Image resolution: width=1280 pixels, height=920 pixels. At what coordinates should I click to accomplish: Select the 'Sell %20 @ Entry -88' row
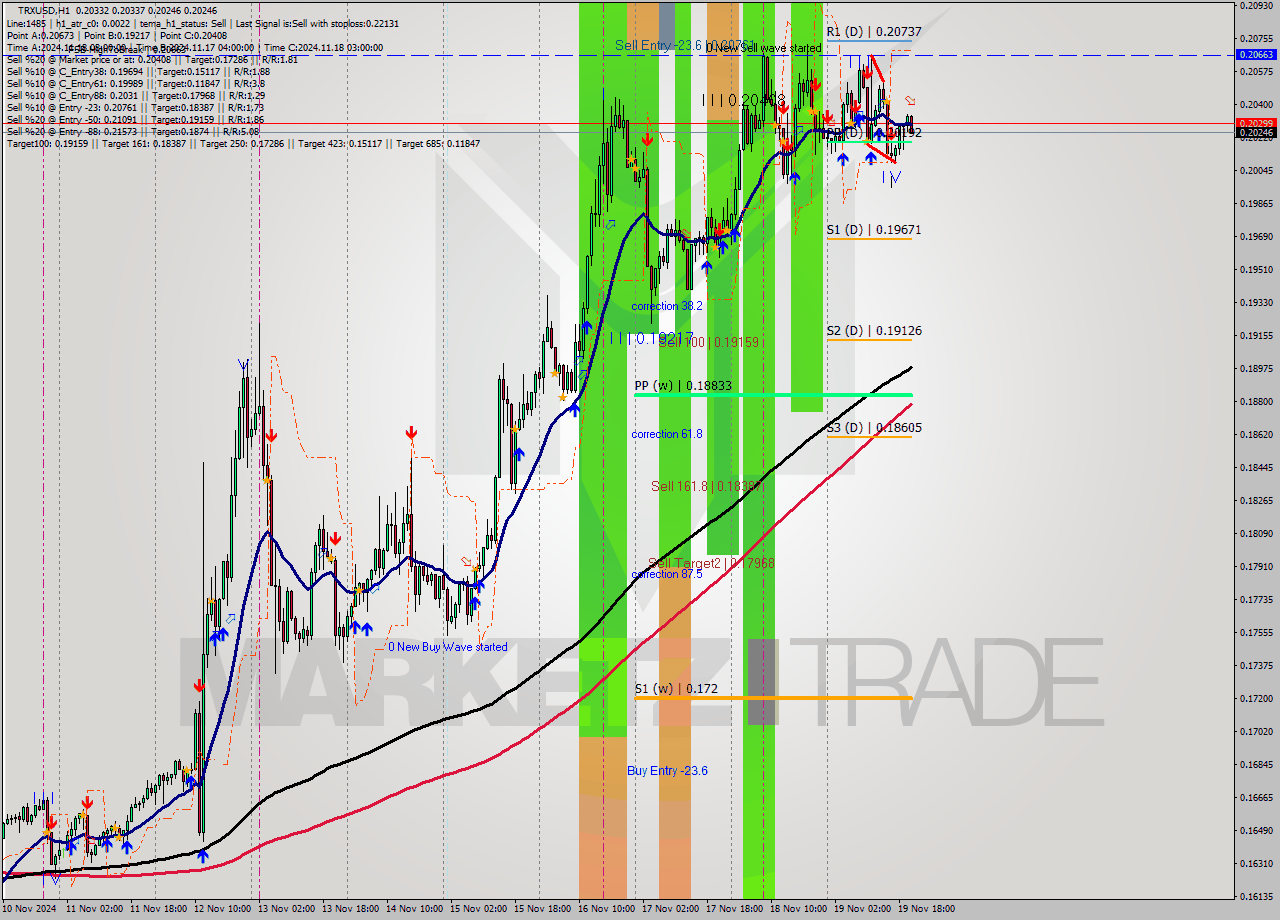point(133,131)
